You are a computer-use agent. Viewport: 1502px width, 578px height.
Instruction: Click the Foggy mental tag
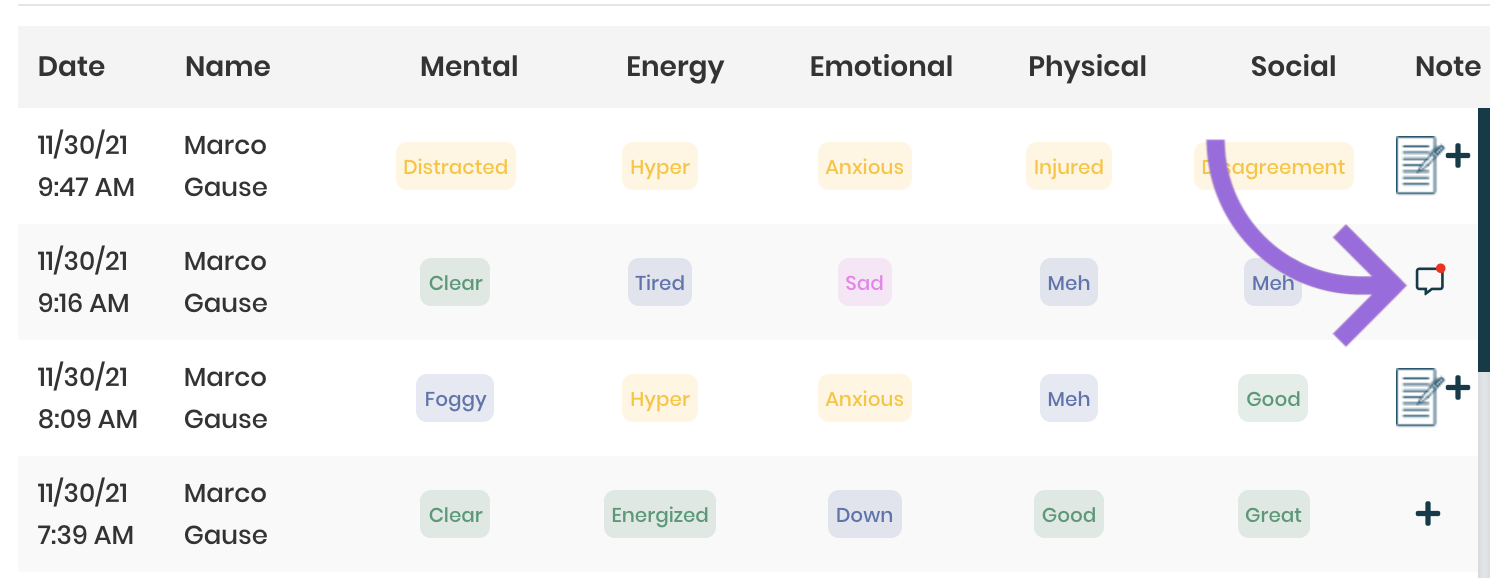[455, 399]
